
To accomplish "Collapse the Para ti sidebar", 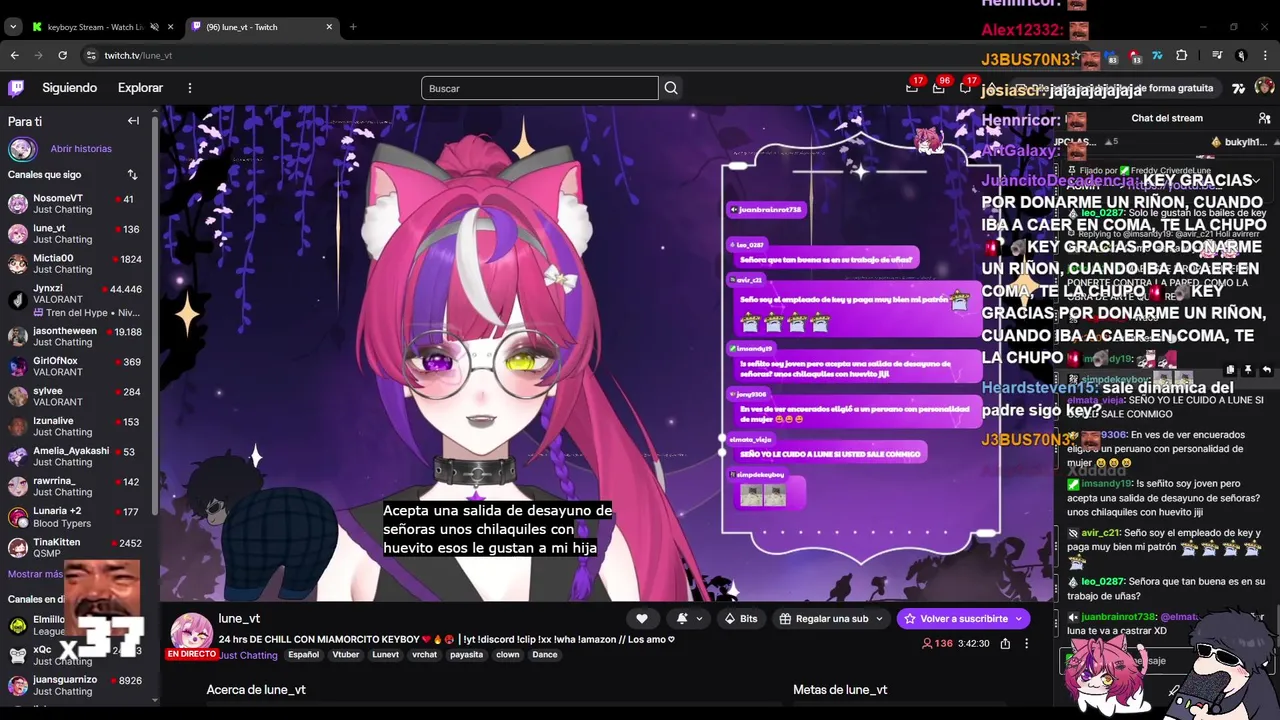I will 133,121.
